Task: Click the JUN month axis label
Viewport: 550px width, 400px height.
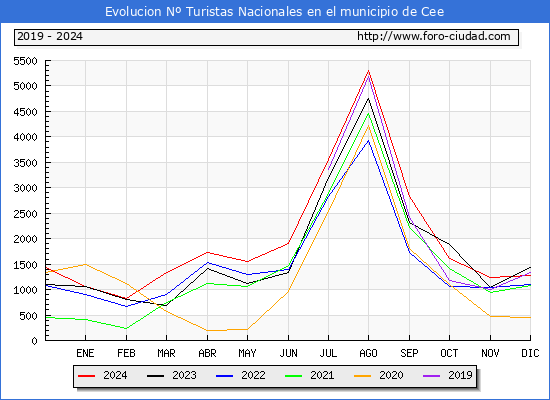Action: (288, 353)
